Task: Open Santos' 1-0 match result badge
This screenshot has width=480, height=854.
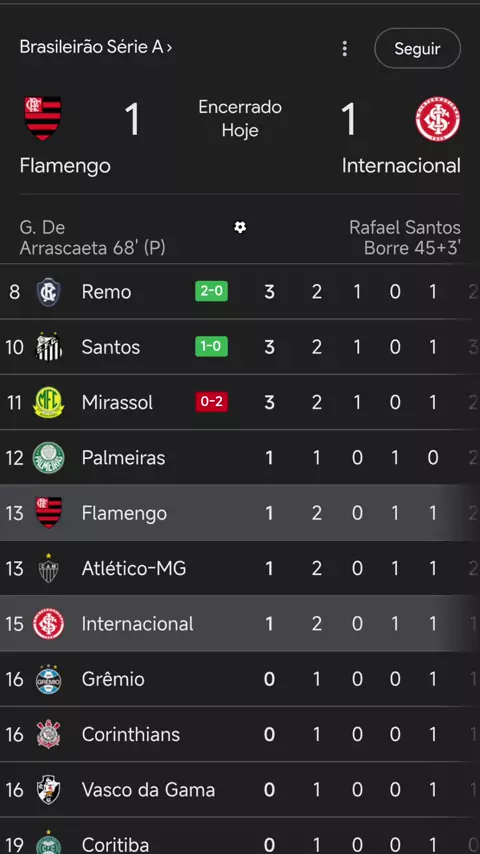Action: coord(211,346)
